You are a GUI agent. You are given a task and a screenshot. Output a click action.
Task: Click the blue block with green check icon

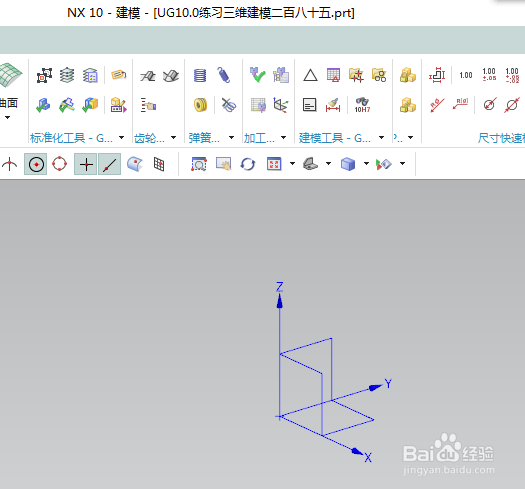44,105
